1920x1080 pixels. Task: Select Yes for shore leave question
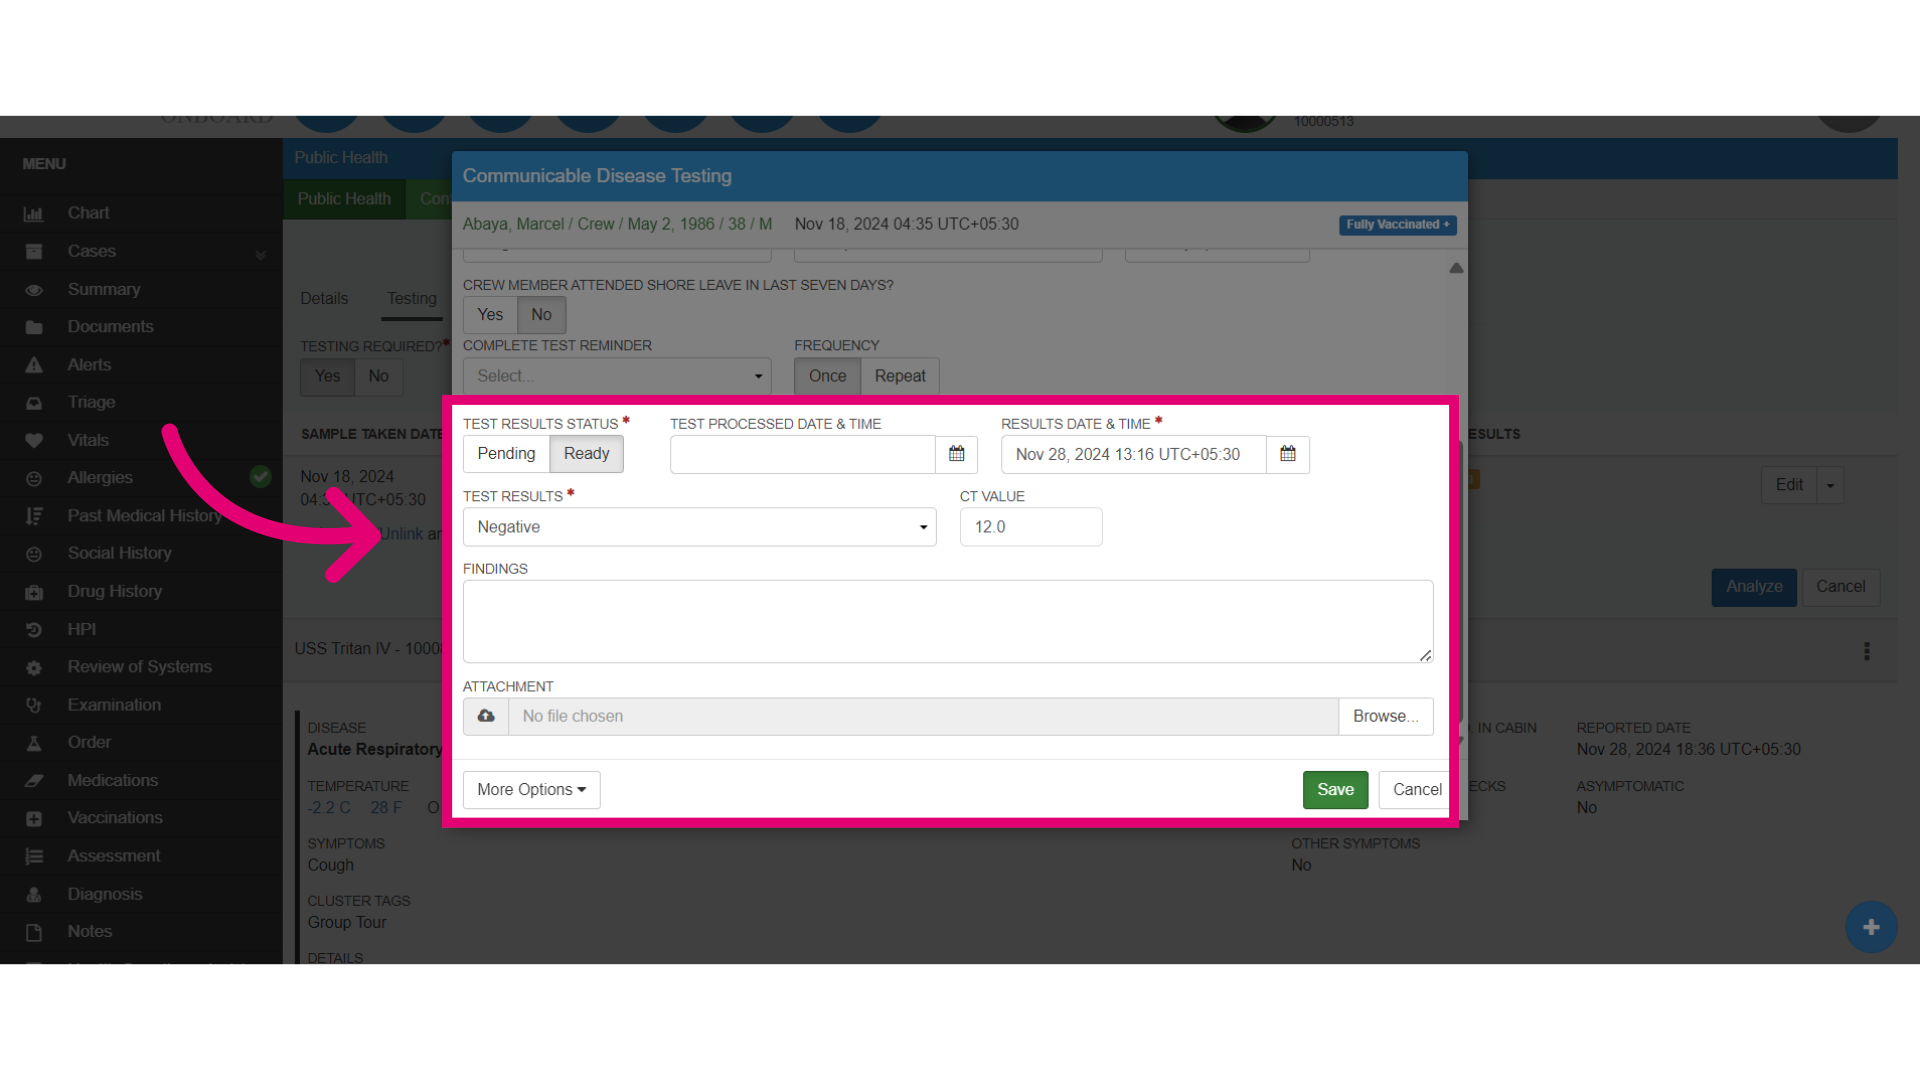click(x=490, y=315)
